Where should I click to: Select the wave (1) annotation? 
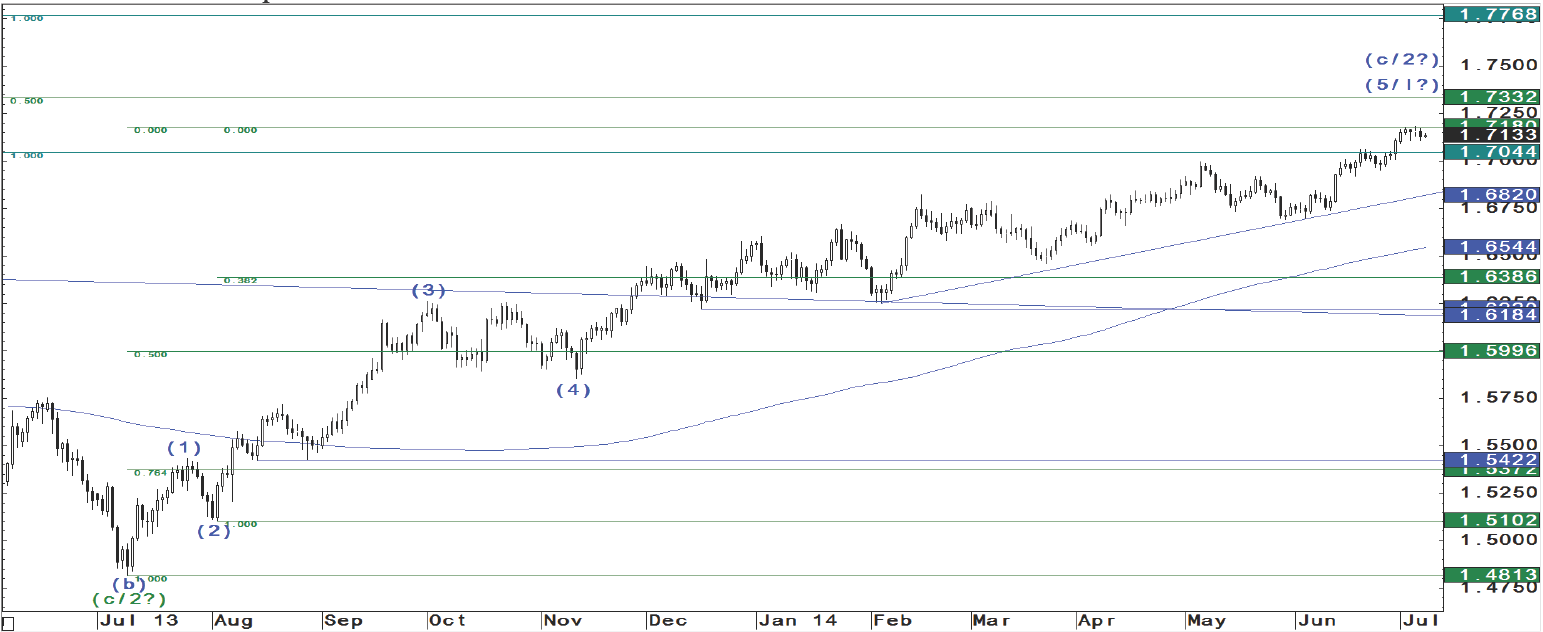pyautogui.click(x=183, y=447)
